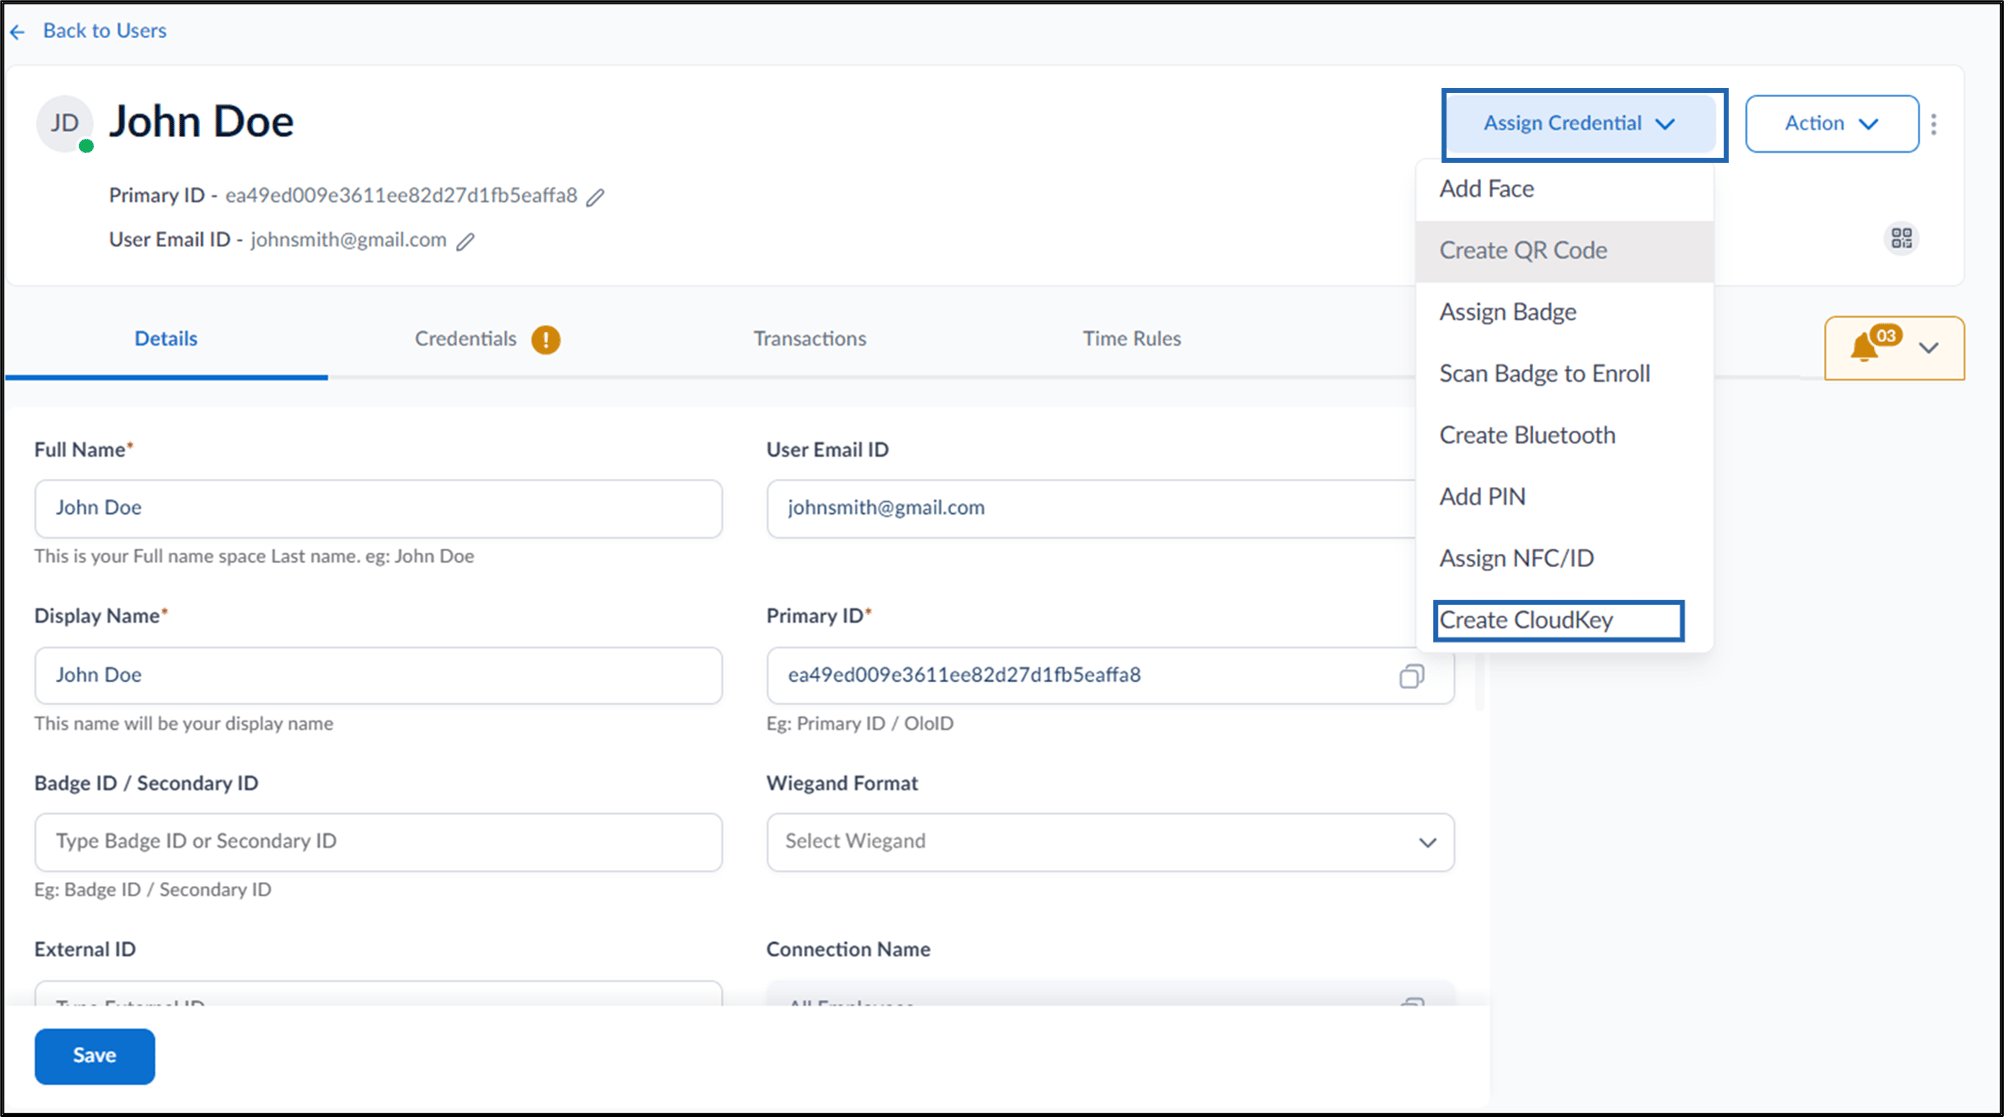
Task: Click the Full Name input field
Action: coord(378,509)
